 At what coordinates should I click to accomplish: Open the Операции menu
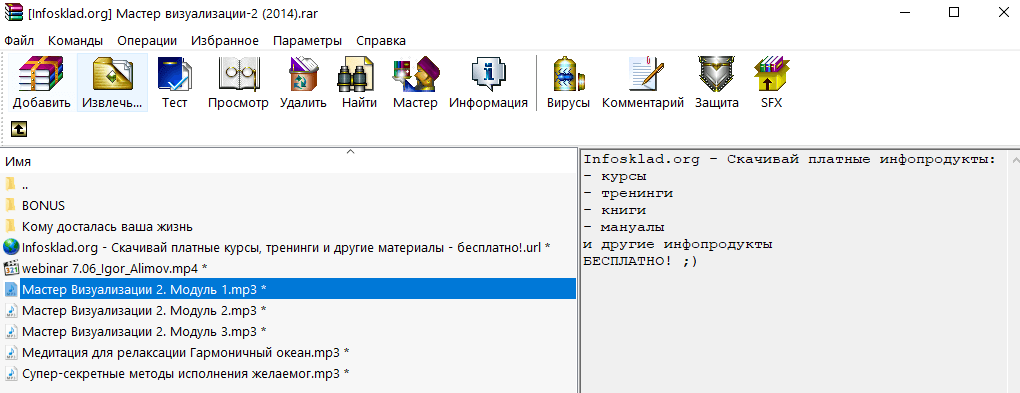click(147, 40)
